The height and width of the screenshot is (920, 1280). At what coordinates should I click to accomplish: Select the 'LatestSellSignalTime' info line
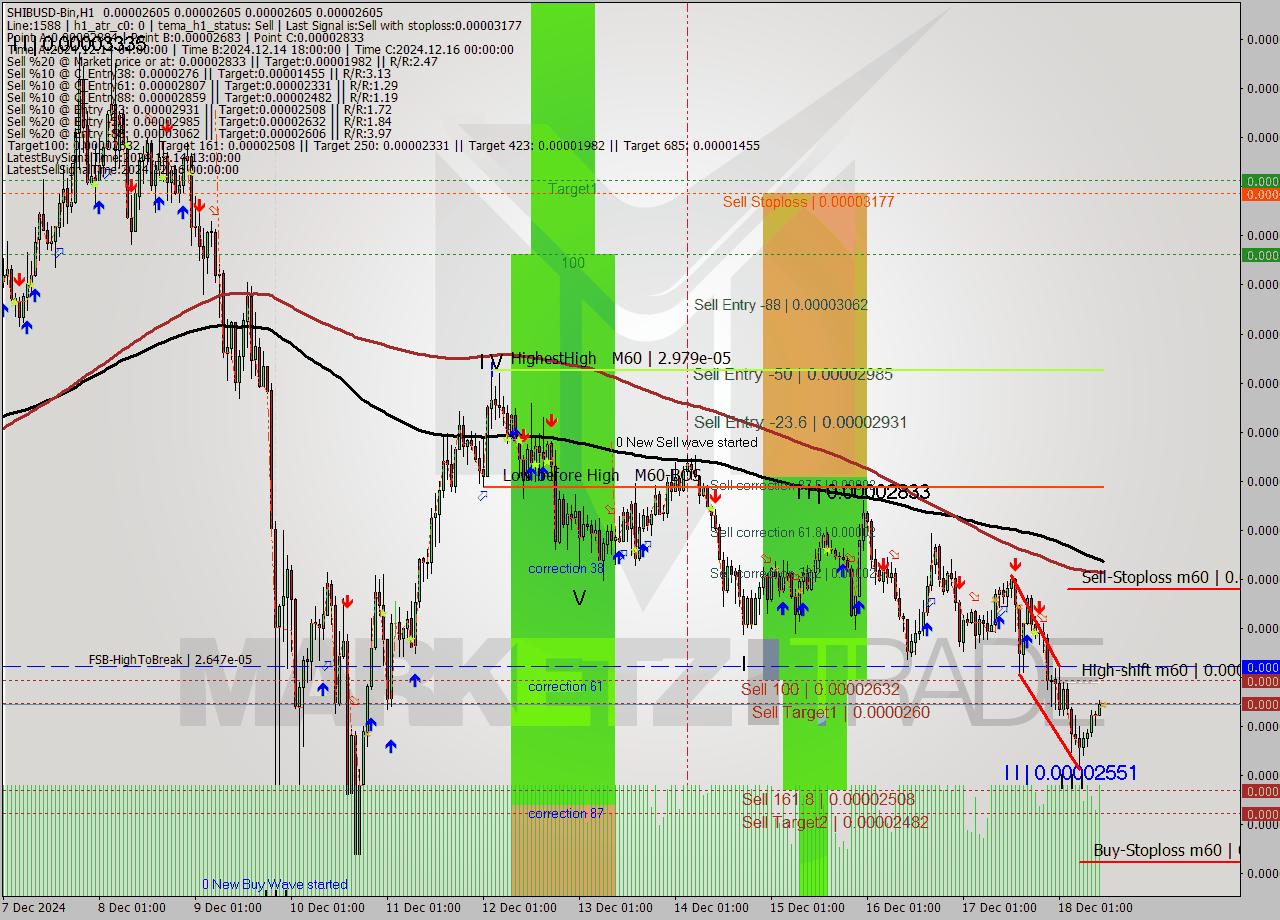point(123,170)
